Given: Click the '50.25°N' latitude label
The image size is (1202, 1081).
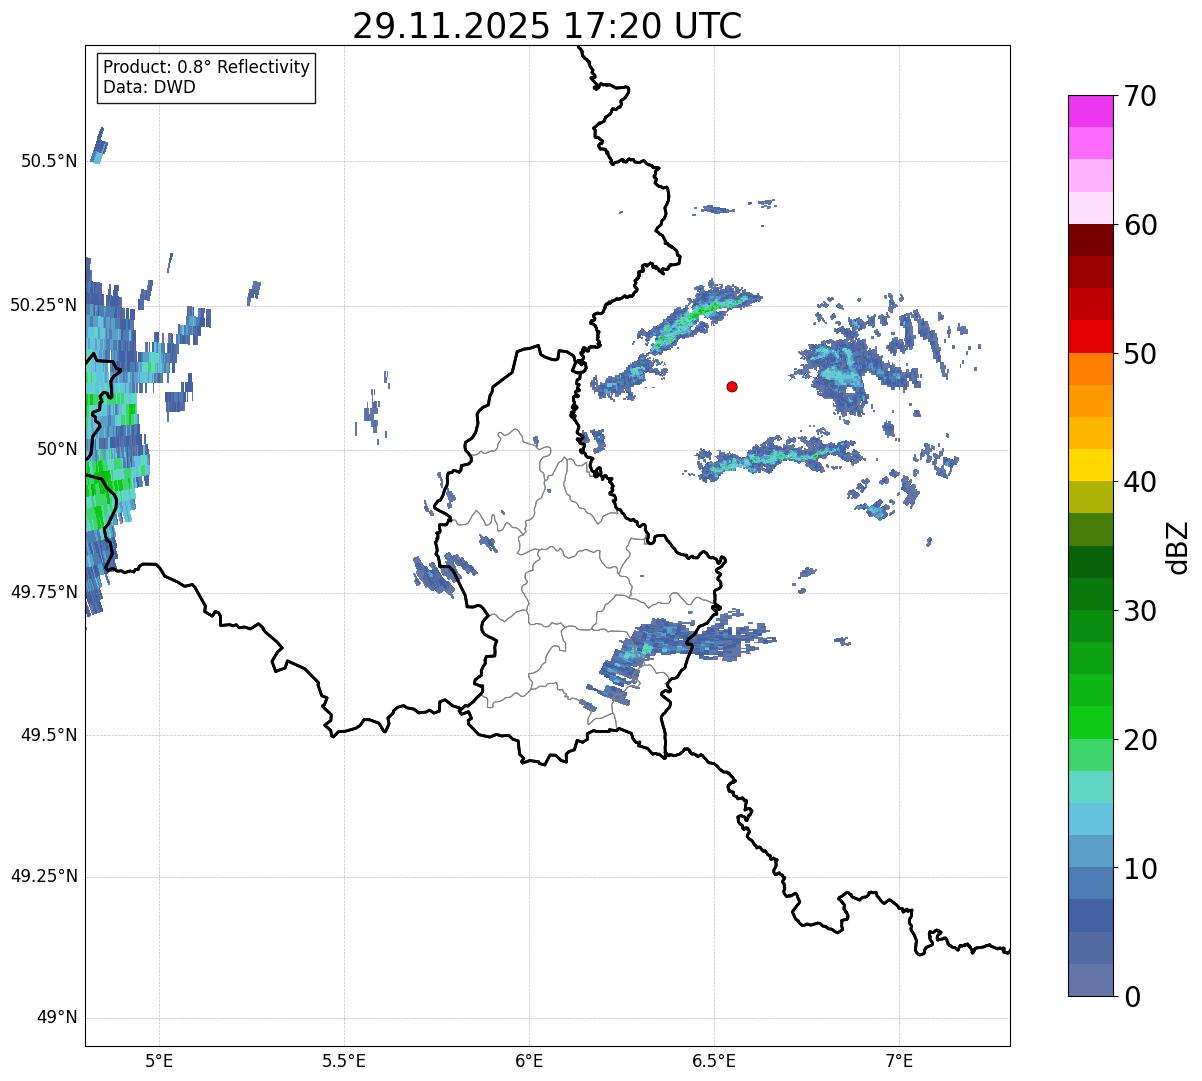Looking at the screenshot, I should [x=44, y=305].
